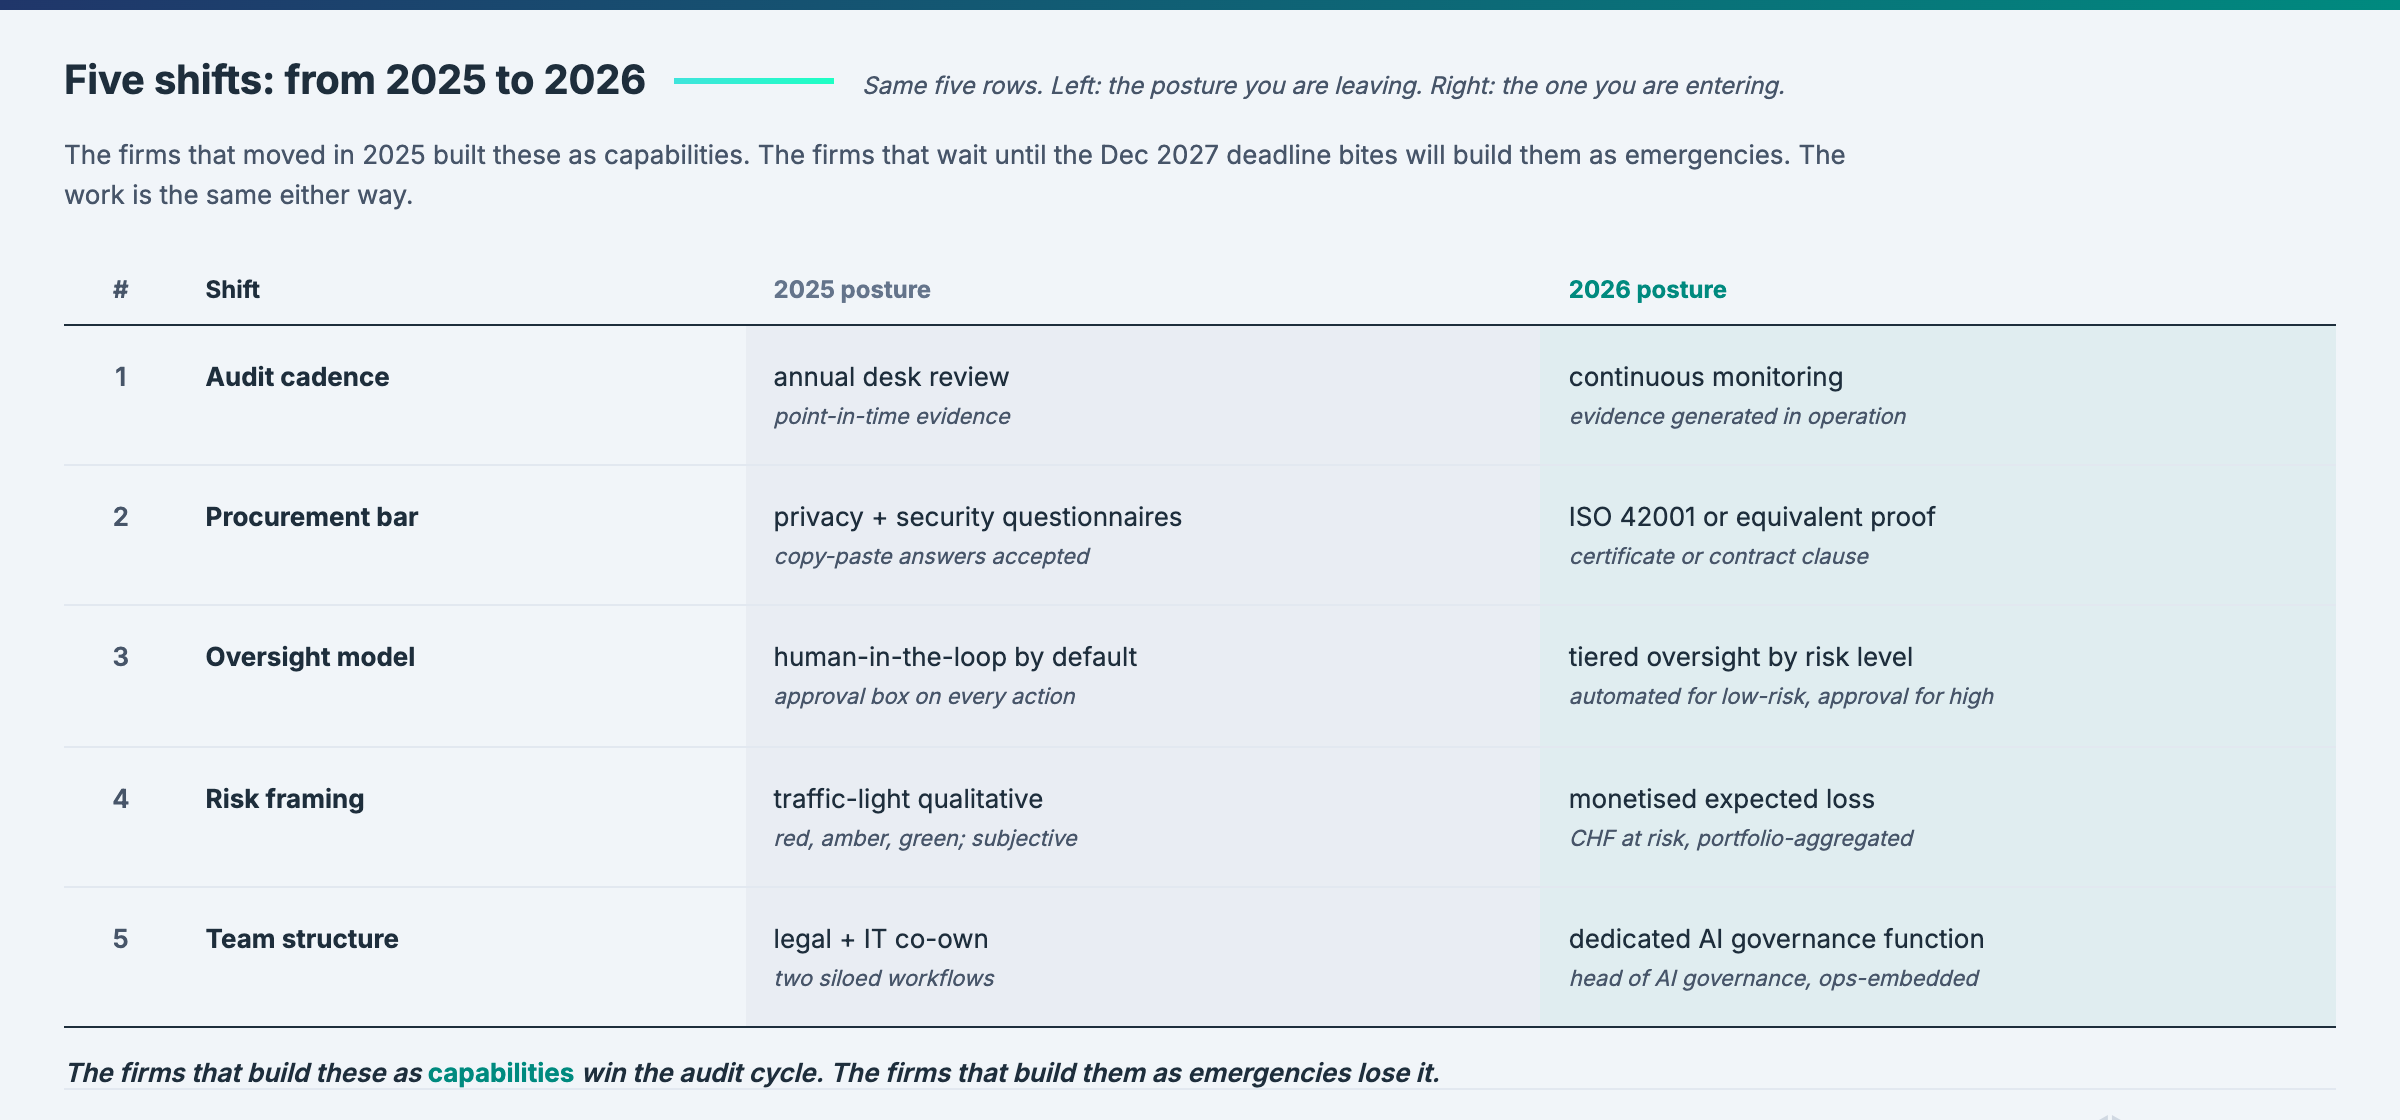The width and height of the screenshot is (2400, 1120).
Task: Click the "continuous monitoring" cell text
Action: pos(1705,377)
